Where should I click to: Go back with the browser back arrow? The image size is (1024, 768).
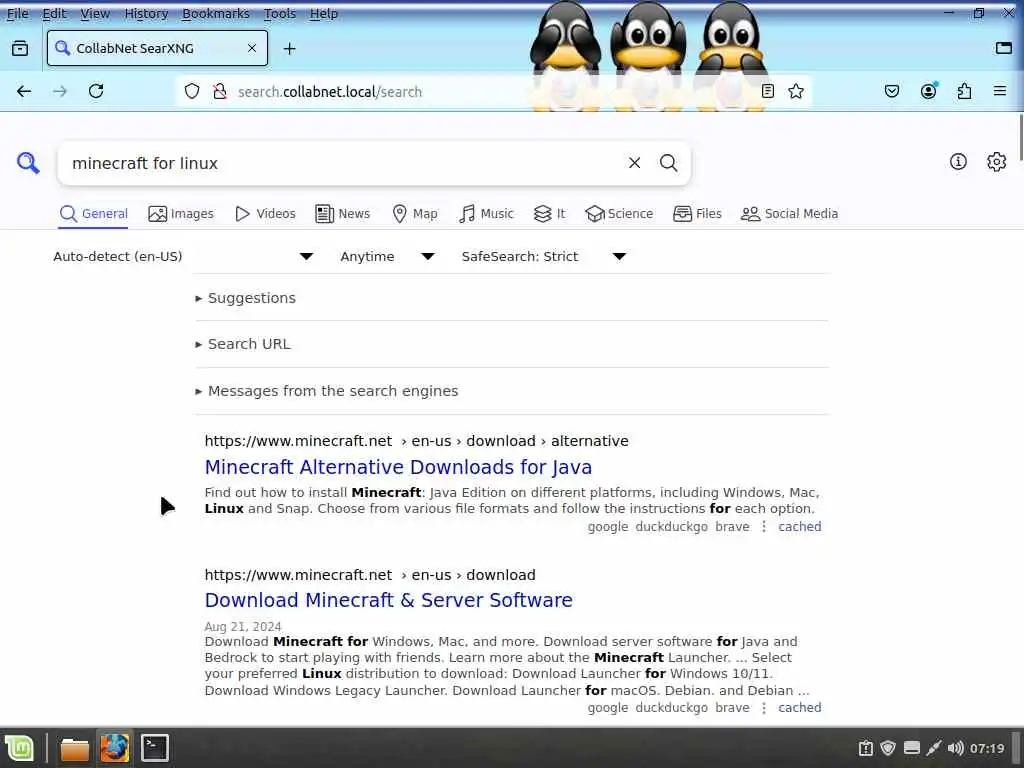24,91
